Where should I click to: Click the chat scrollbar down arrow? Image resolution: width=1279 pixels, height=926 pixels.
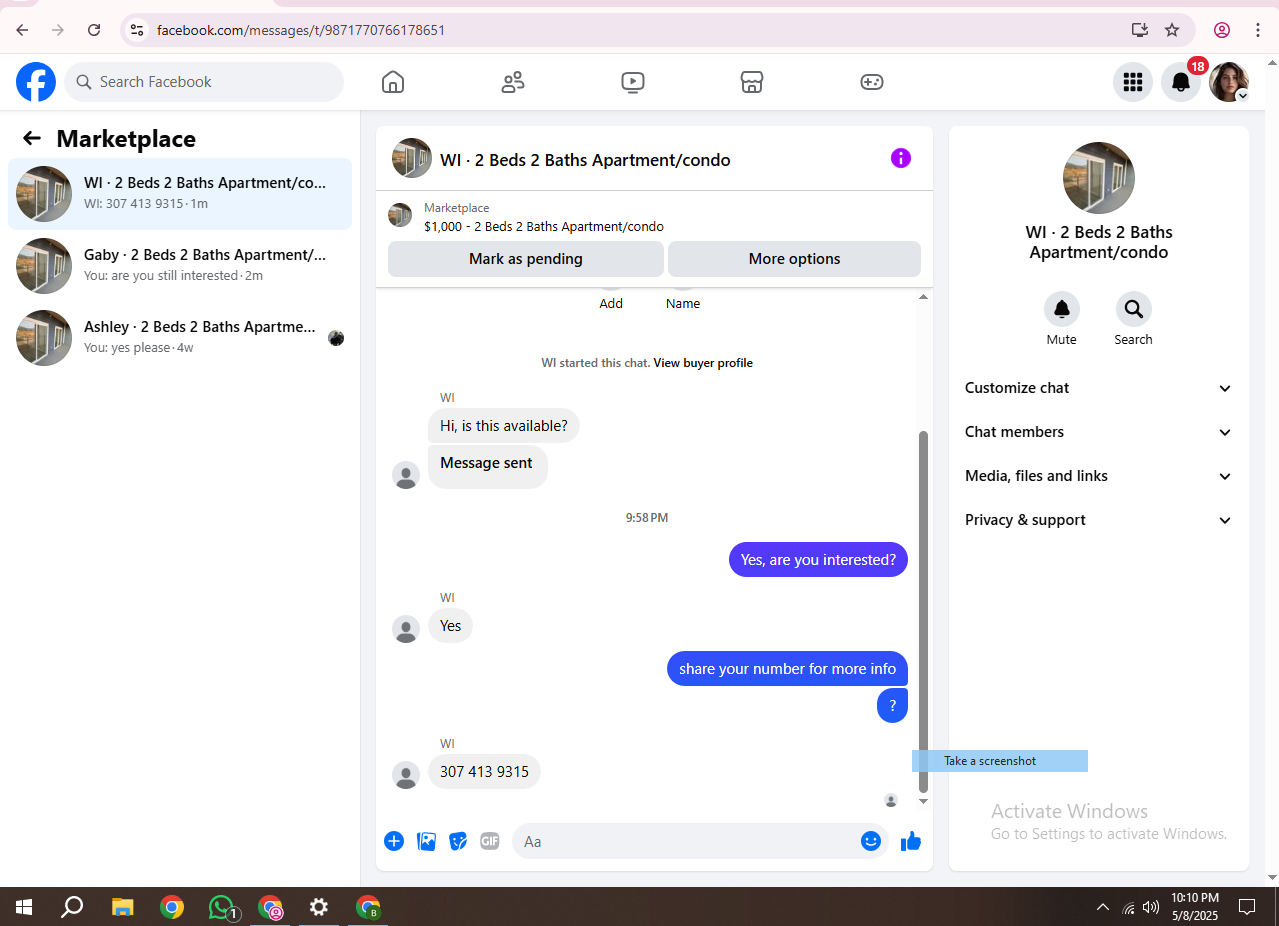[x=923, y=801]
